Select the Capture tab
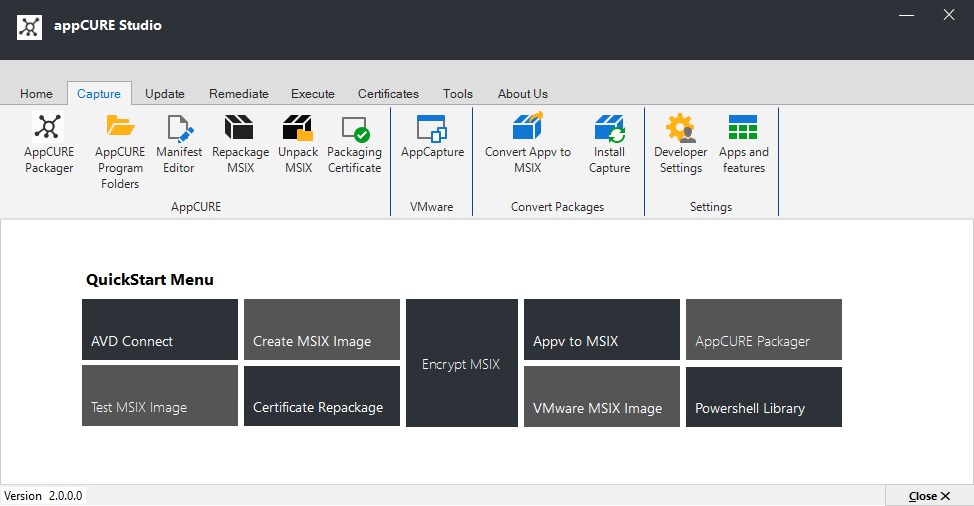 99,94
